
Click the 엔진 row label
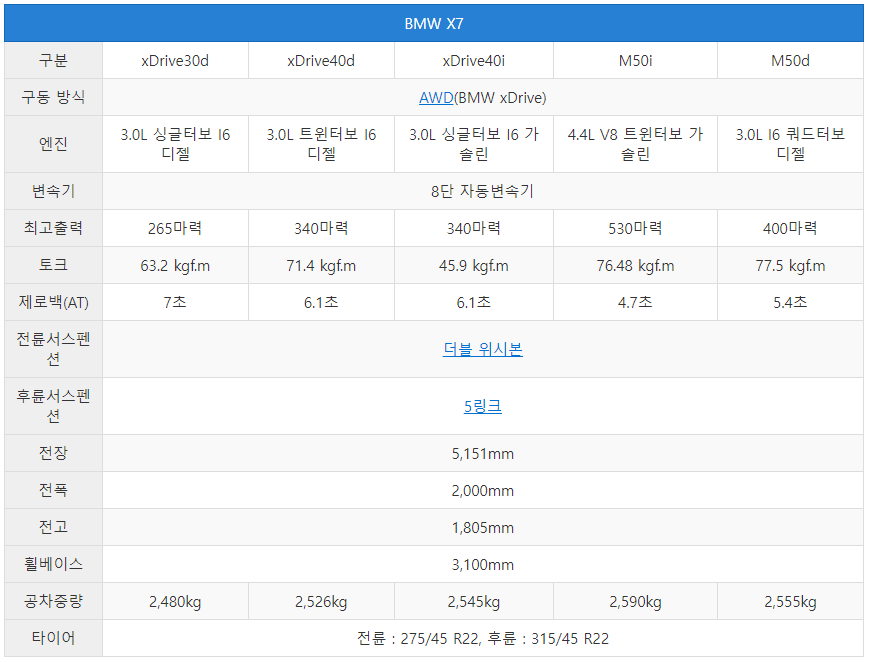pos(53,144)
